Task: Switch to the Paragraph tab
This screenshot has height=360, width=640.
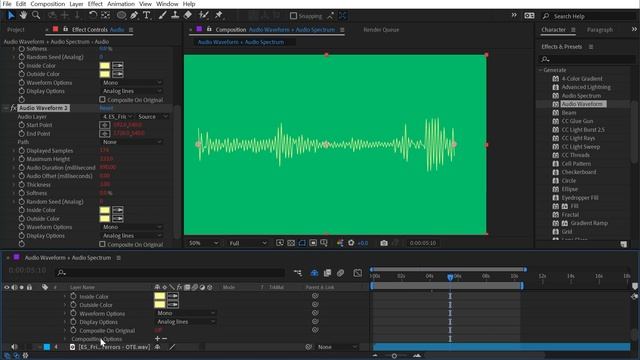Action: [x=600, y=30]
